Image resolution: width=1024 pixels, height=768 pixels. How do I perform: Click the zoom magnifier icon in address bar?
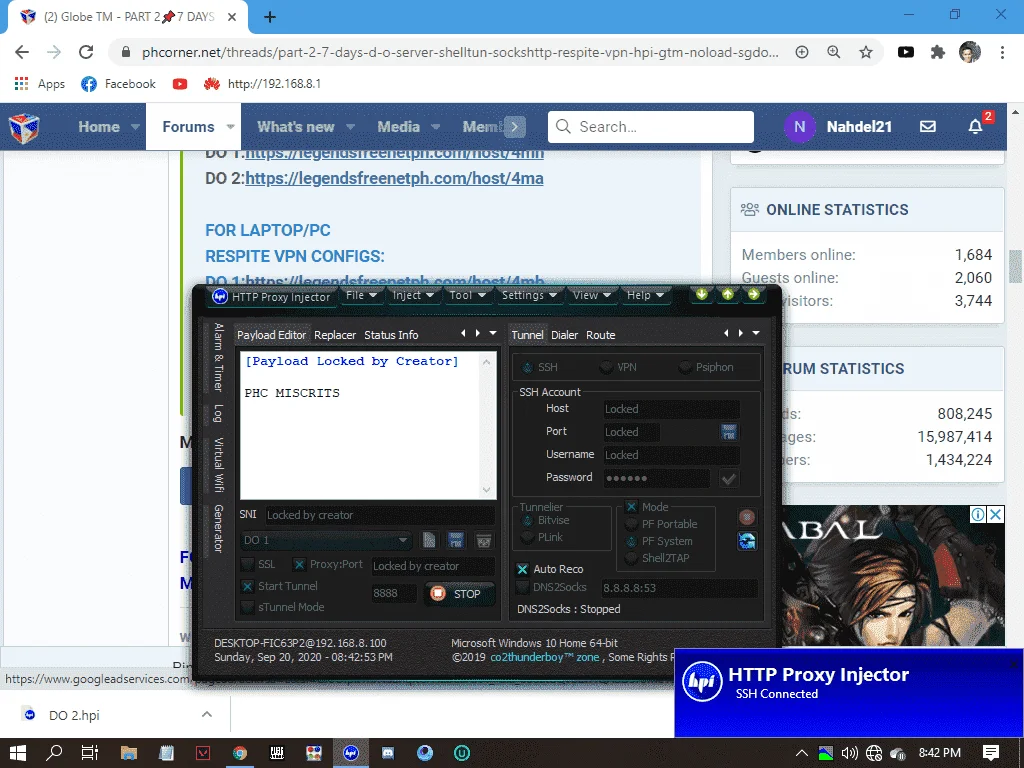pos(834,52)
